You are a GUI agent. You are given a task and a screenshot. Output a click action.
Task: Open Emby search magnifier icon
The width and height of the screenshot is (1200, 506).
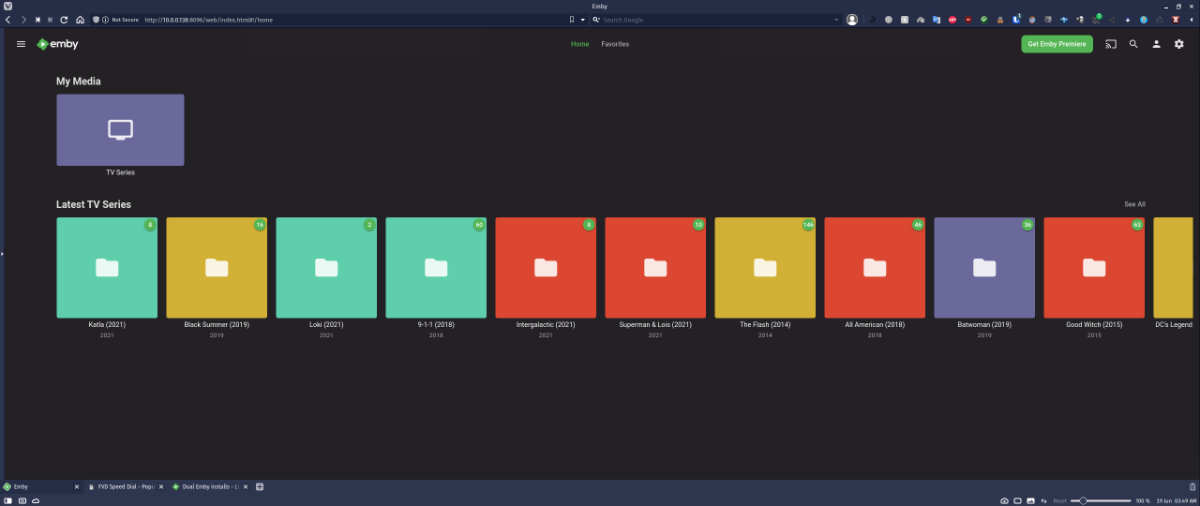(1134, 44)
